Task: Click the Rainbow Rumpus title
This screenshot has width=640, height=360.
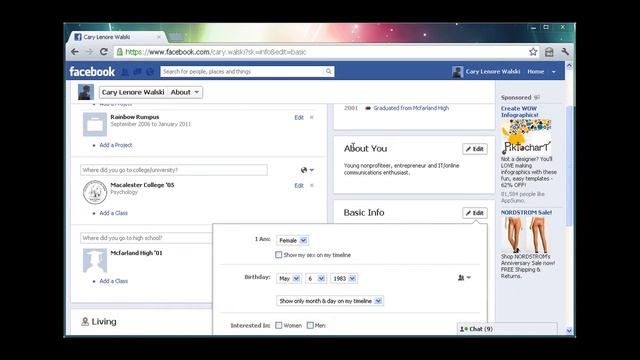Action: pyautogui.click(x=135, y=117)
